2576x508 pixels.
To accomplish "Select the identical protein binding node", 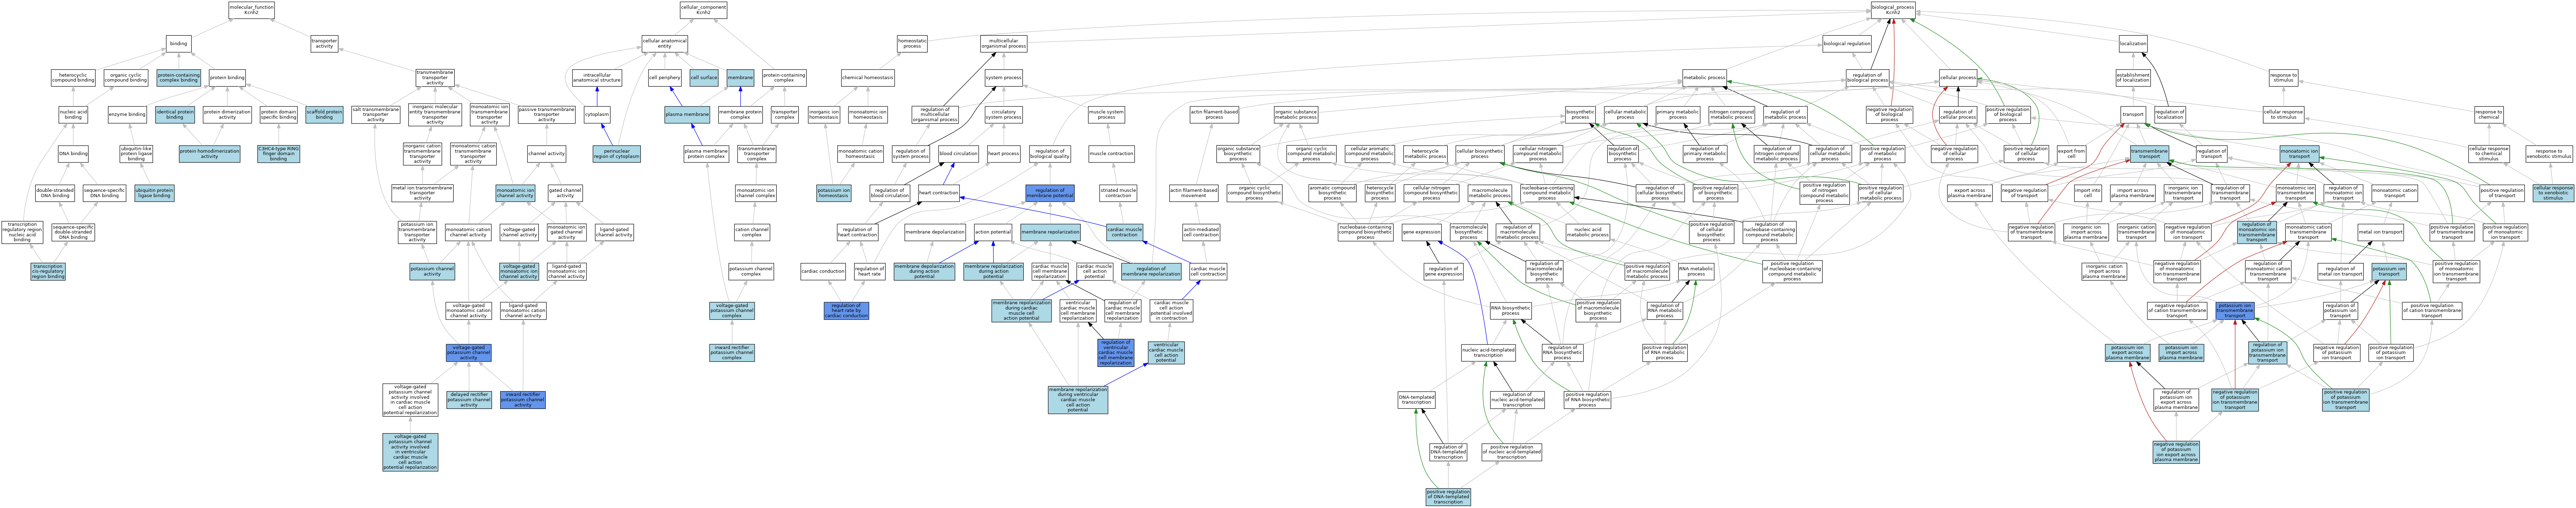I will (x=175, y=115).
